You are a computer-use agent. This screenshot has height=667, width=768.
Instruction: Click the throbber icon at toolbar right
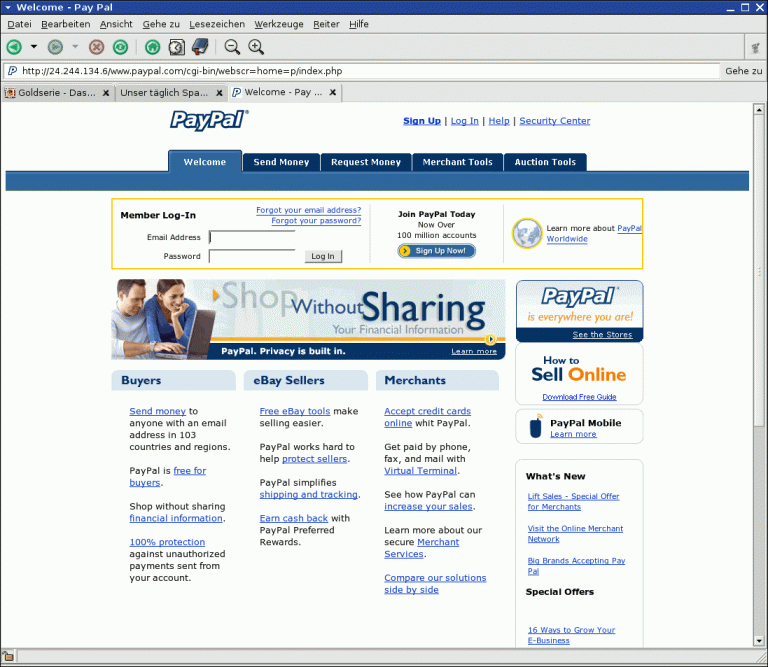pyautogui.click(x=756, y=48)
